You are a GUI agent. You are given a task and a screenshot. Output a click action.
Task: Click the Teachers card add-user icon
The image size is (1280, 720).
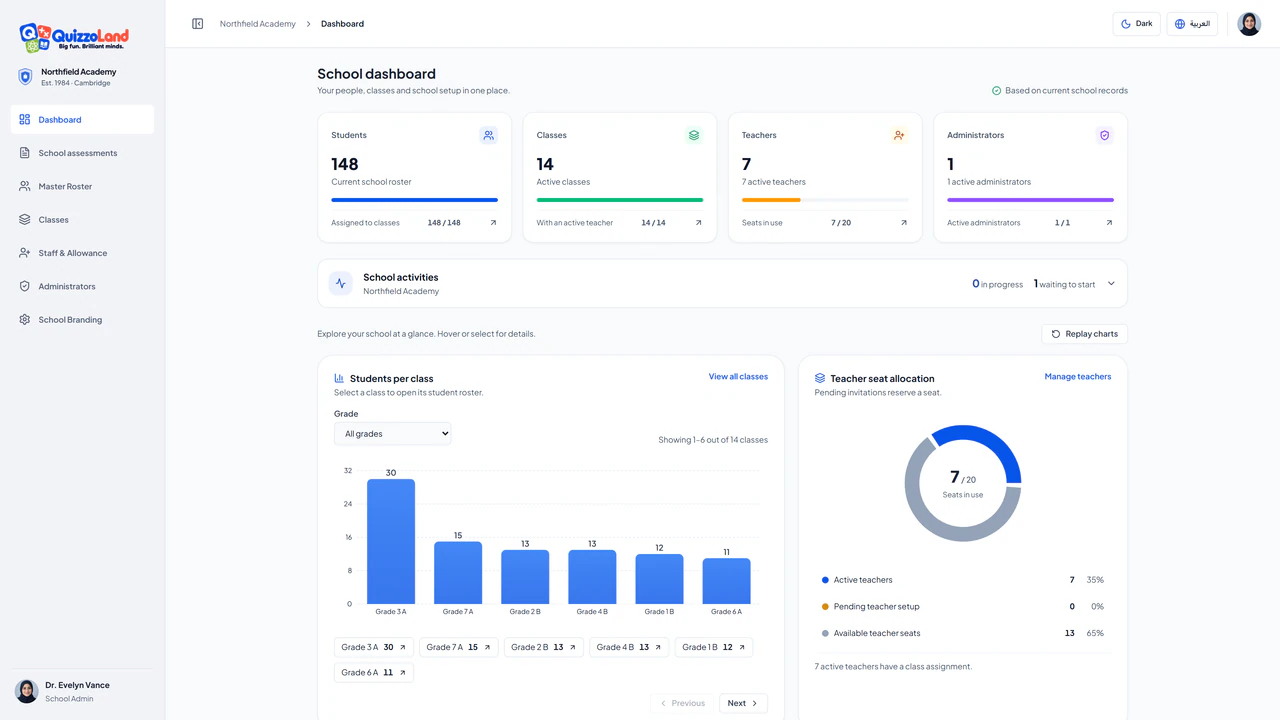pos(899,135)
